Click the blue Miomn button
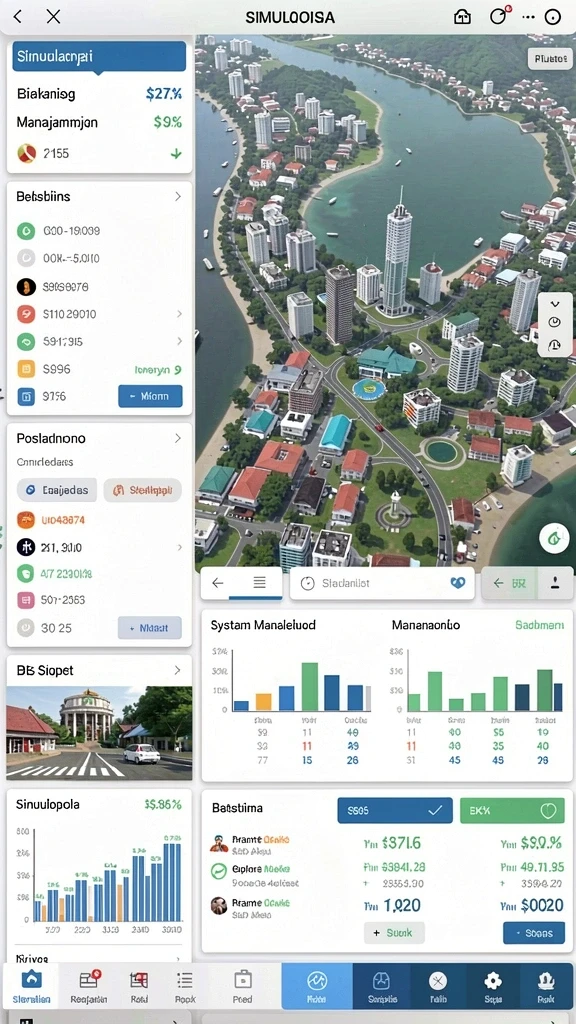576x1024 pixels. coord(150,396)
